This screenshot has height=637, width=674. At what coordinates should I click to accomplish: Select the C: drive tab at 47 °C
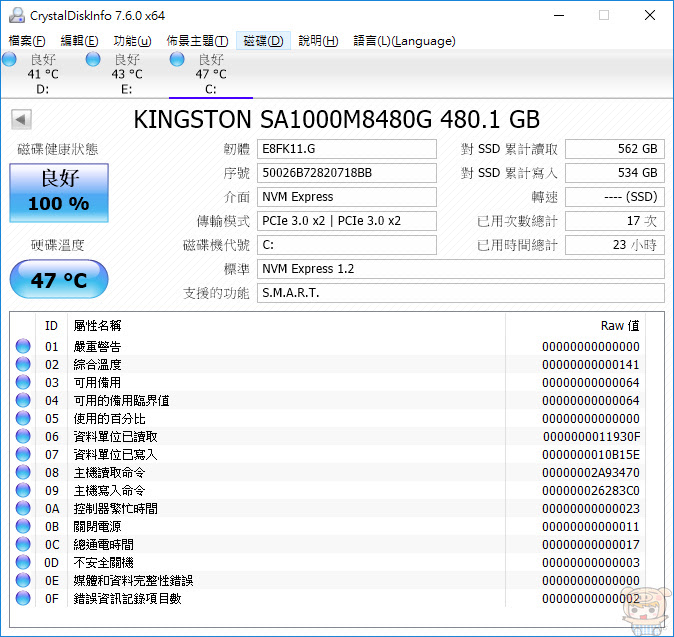pyautogui.click(x=211, y=74)
